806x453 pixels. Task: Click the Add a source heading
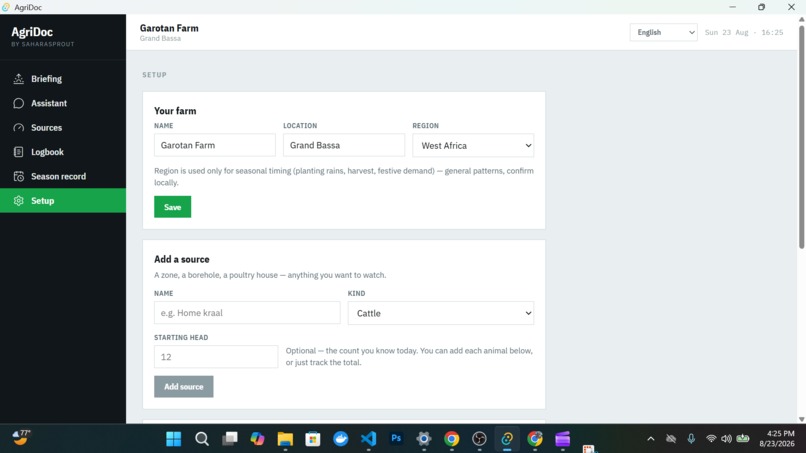182,259
